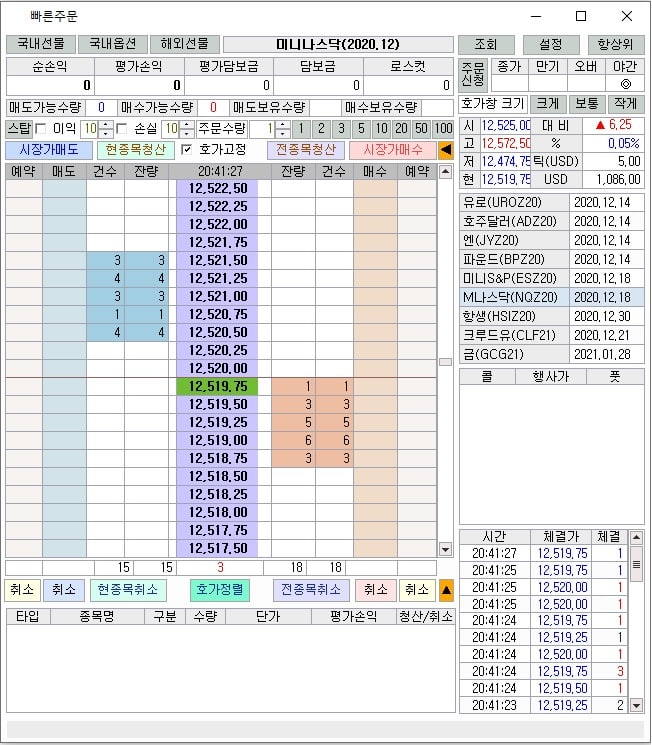Click the 청산/취소 column header
The image size is (652, 745).
425,617
